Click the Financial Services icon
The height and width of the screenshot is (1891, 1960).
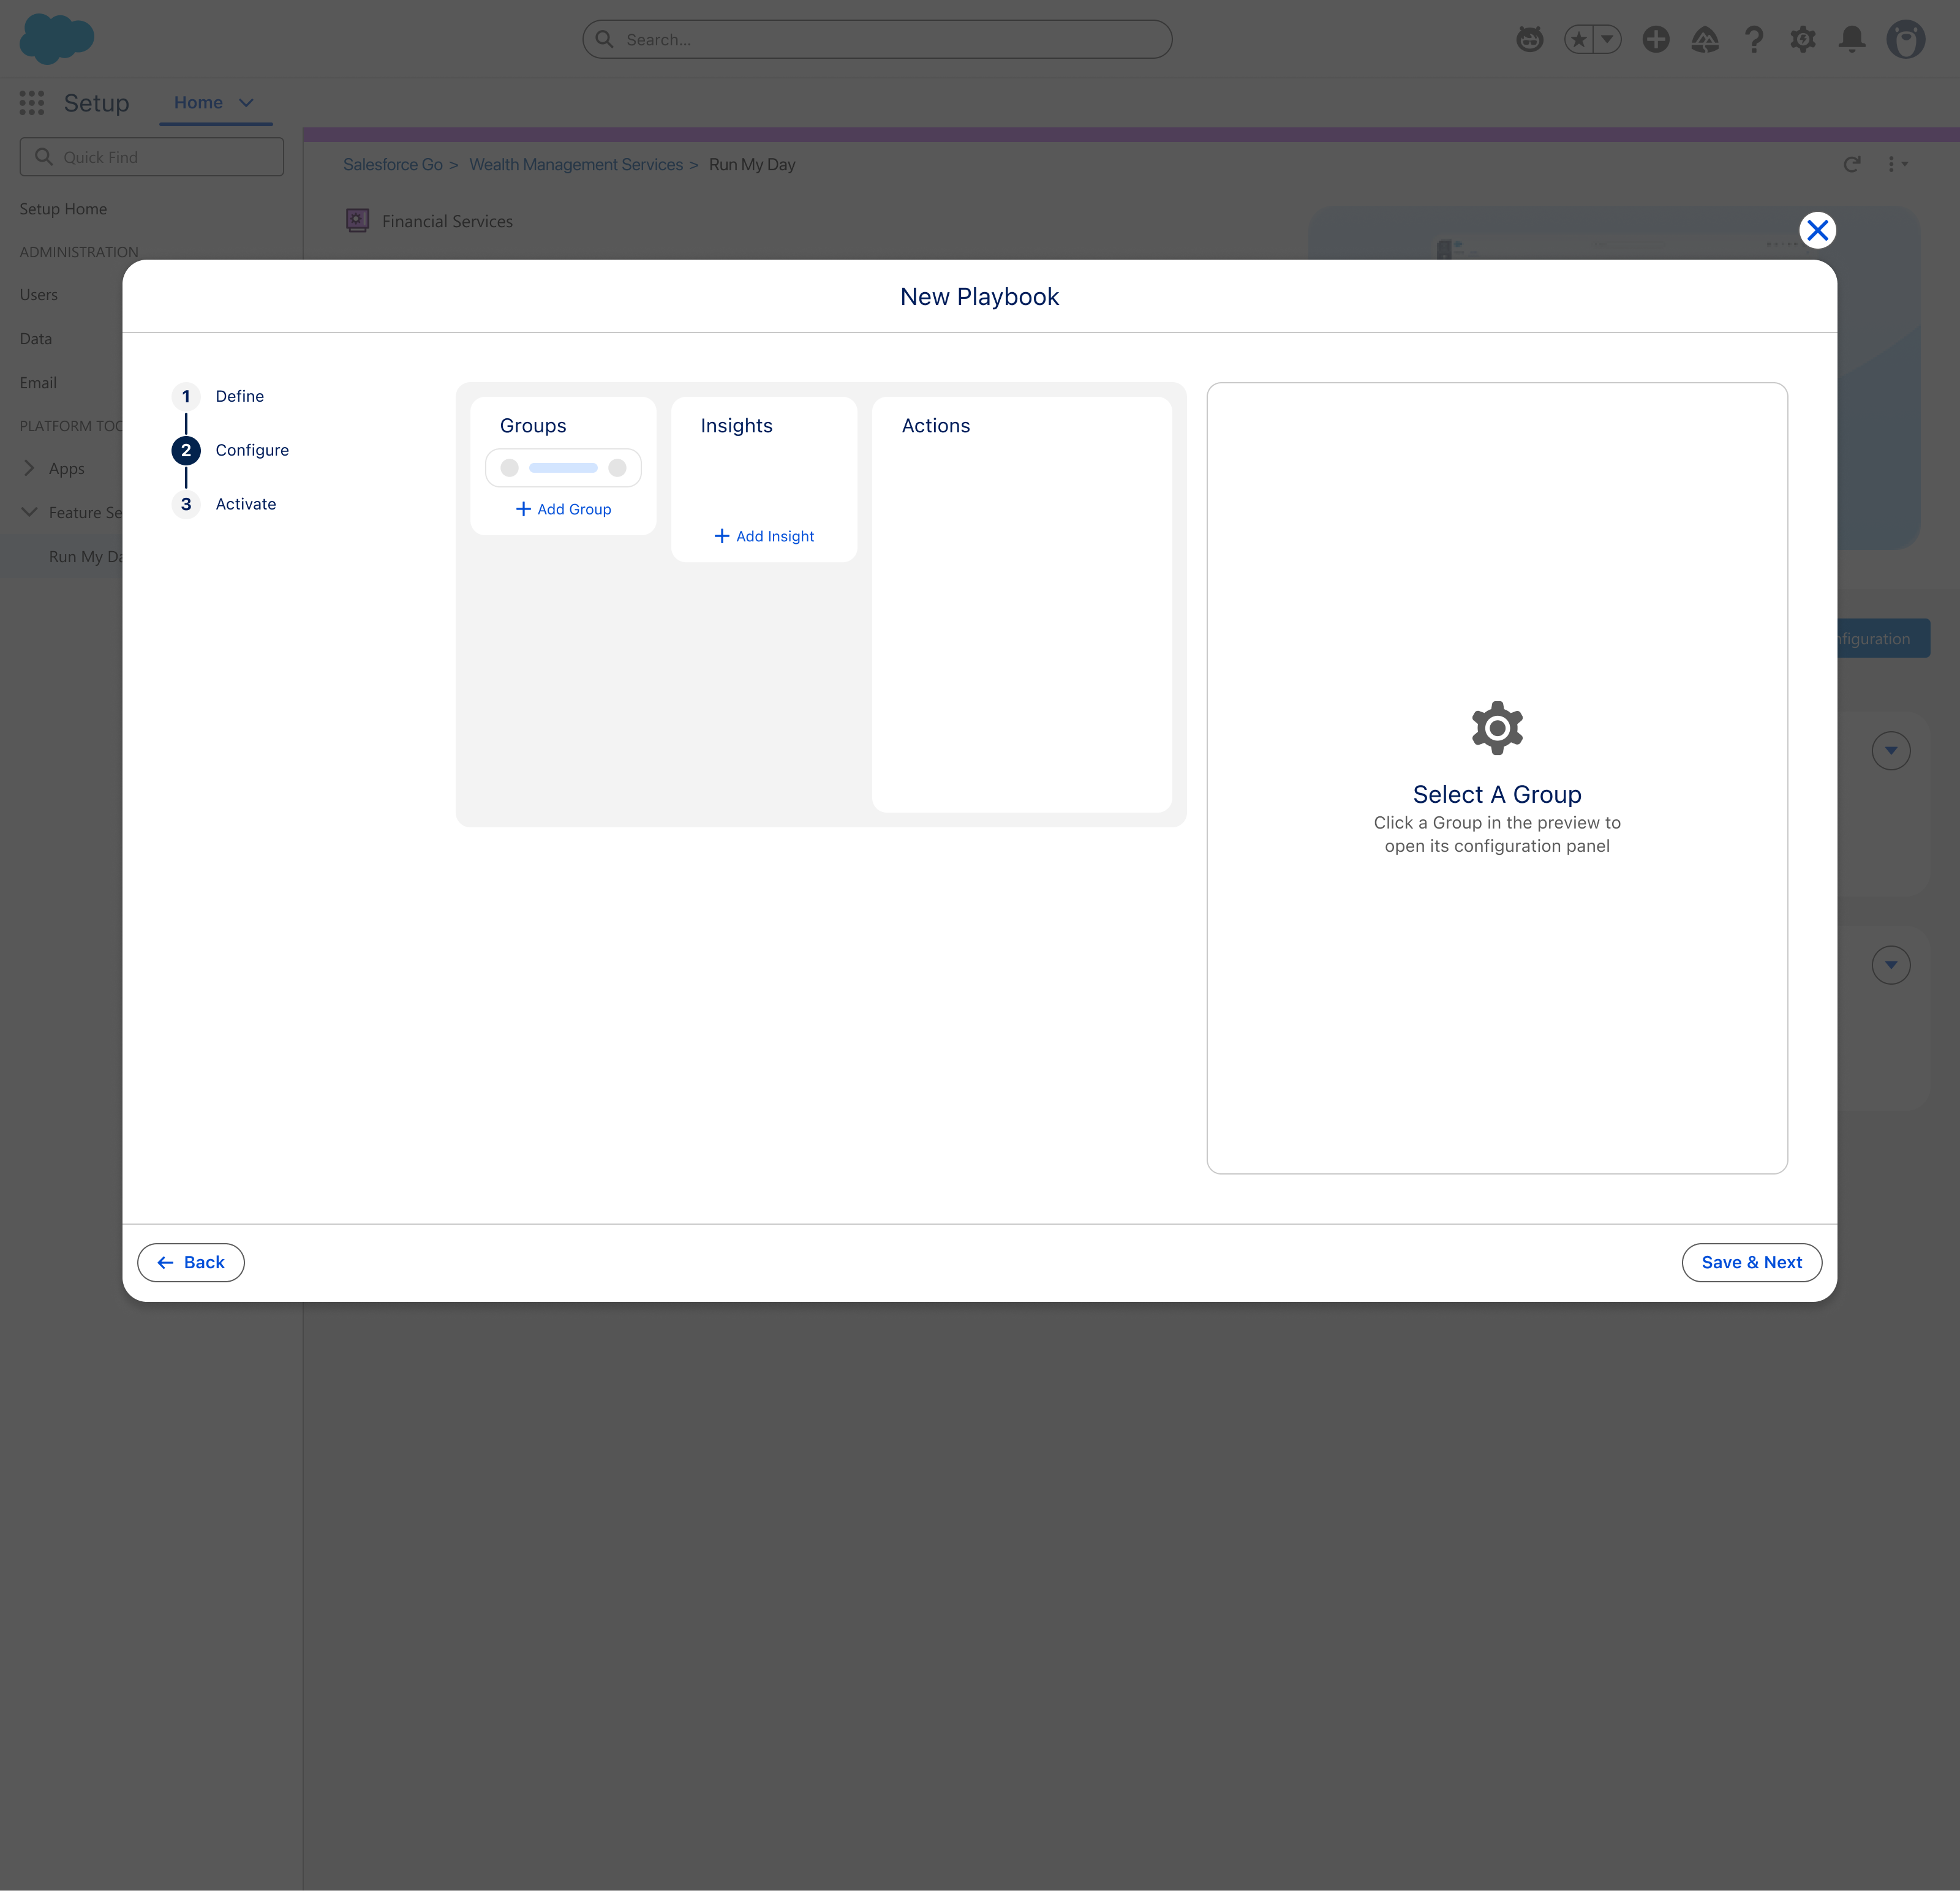point(357,220)
